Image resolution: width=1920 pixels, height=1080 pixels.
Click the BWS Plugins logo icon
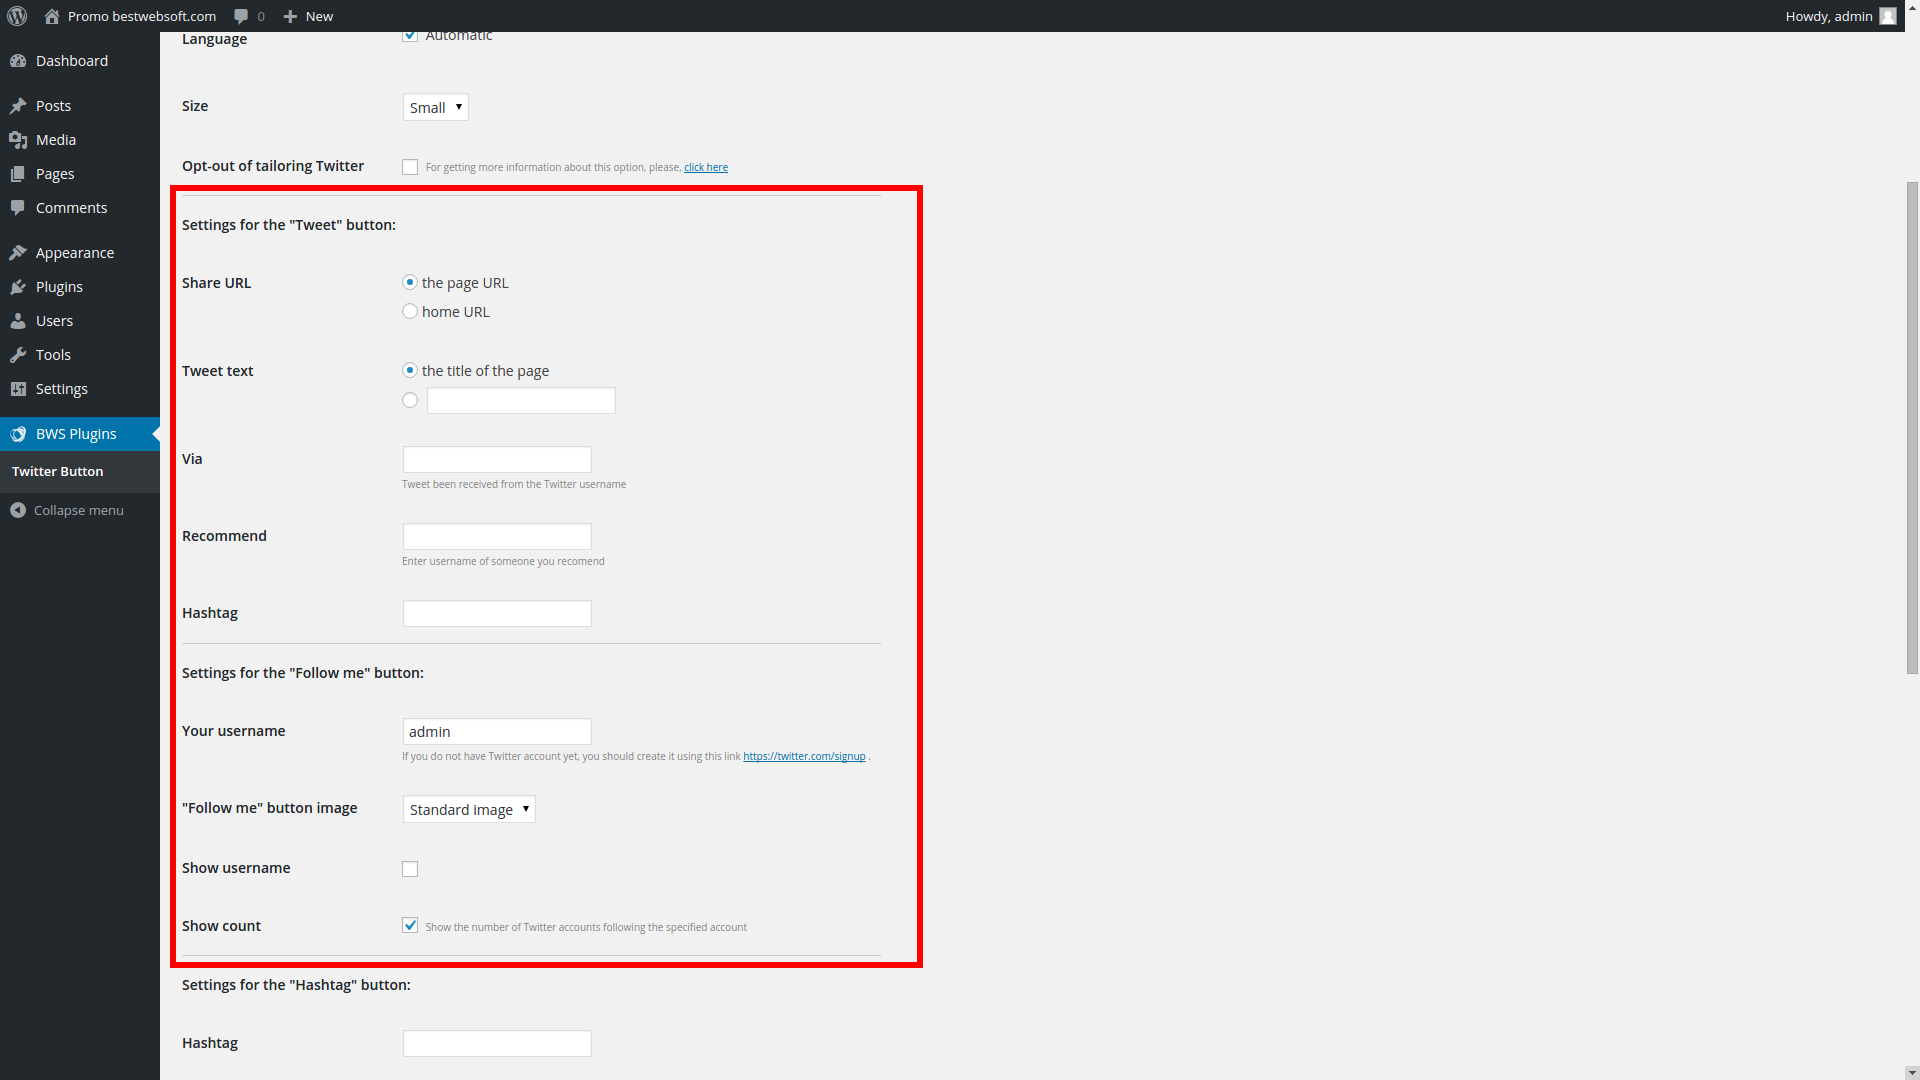18,434
